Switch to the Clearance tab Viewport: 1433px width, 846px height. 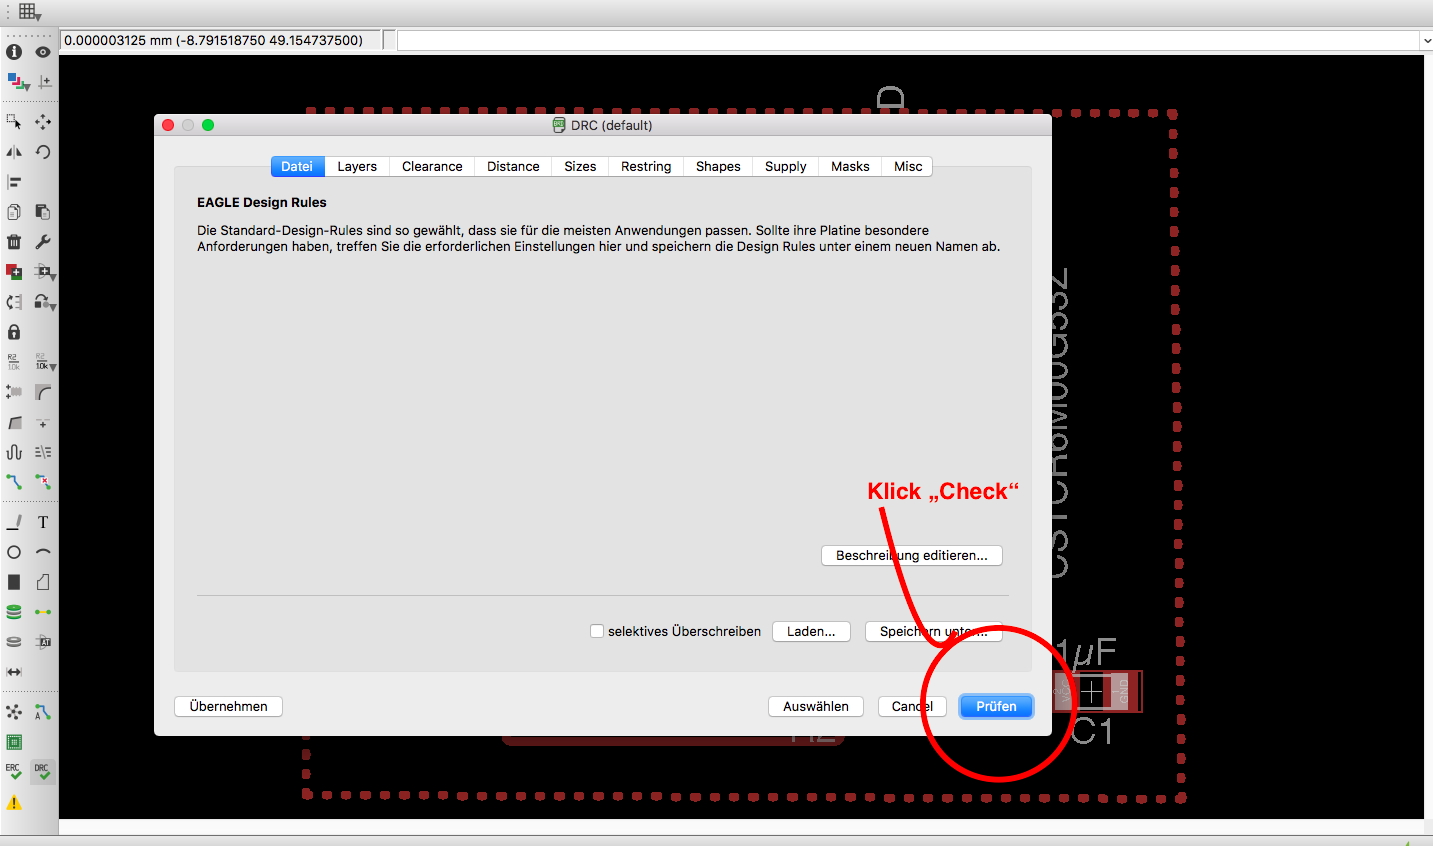tap(432, 166)
